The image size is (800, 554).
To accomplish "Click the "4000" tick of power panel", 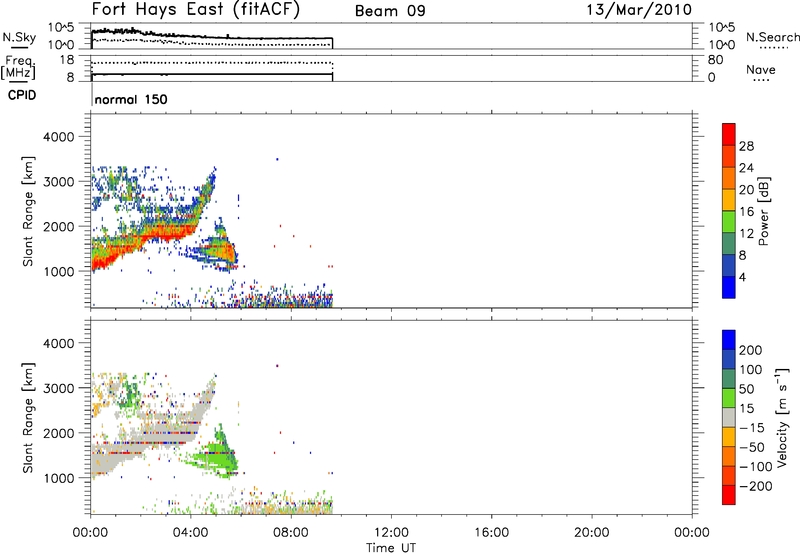I will [59, 137].
